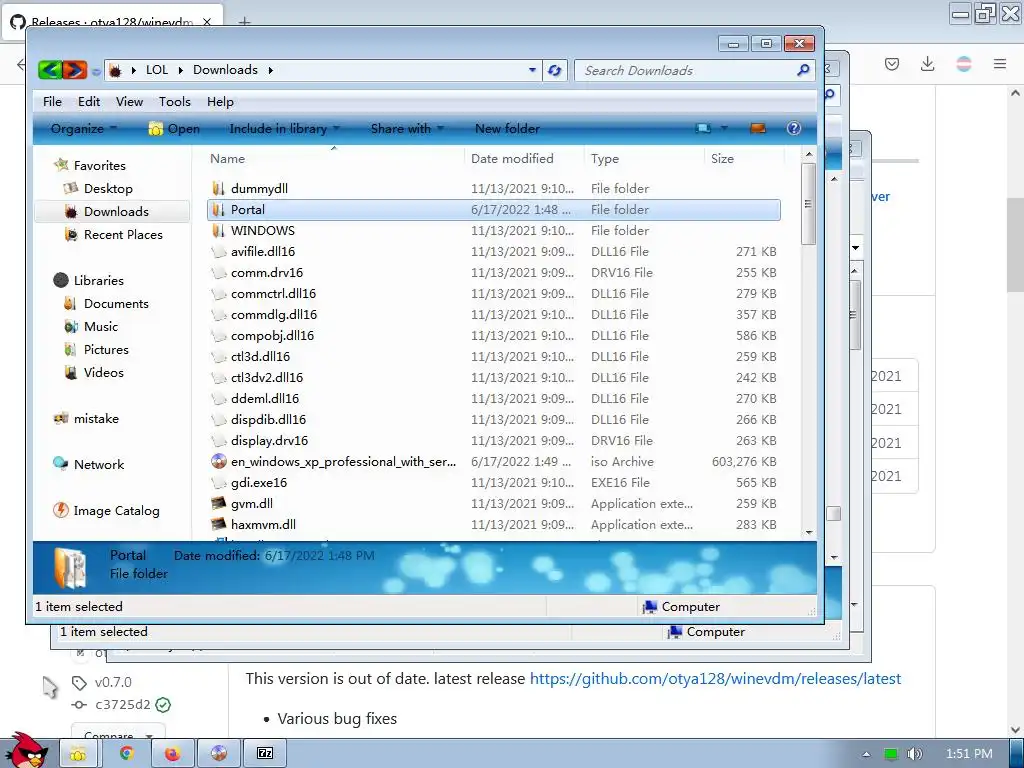Click the refresh button beside the address bar
The height and width of the screenshot is (768, 1024).
[554, 70]
